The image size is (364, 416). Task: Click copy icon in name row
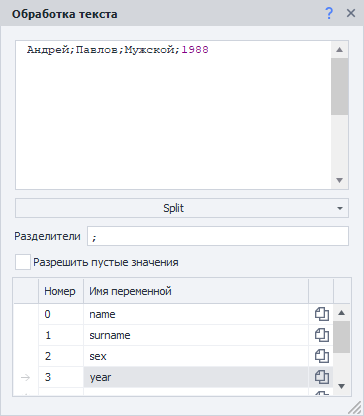pos(322,314)
